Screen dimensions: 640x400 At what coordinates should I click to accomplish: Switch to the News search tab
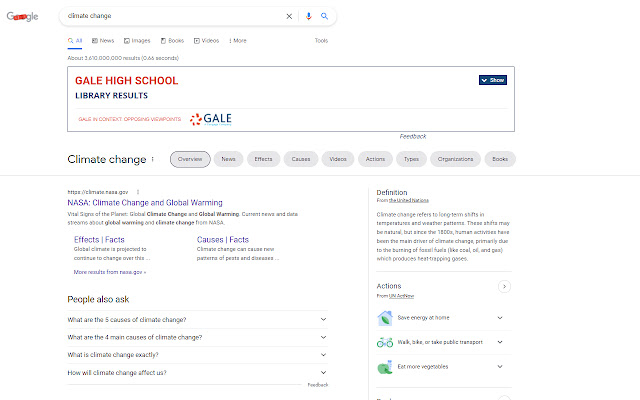click(103, 41)
